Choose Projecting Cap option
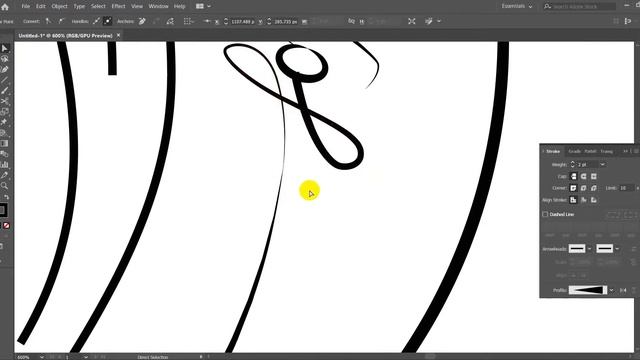Screen dimensions: 640x360 click(x=594, y=176)
